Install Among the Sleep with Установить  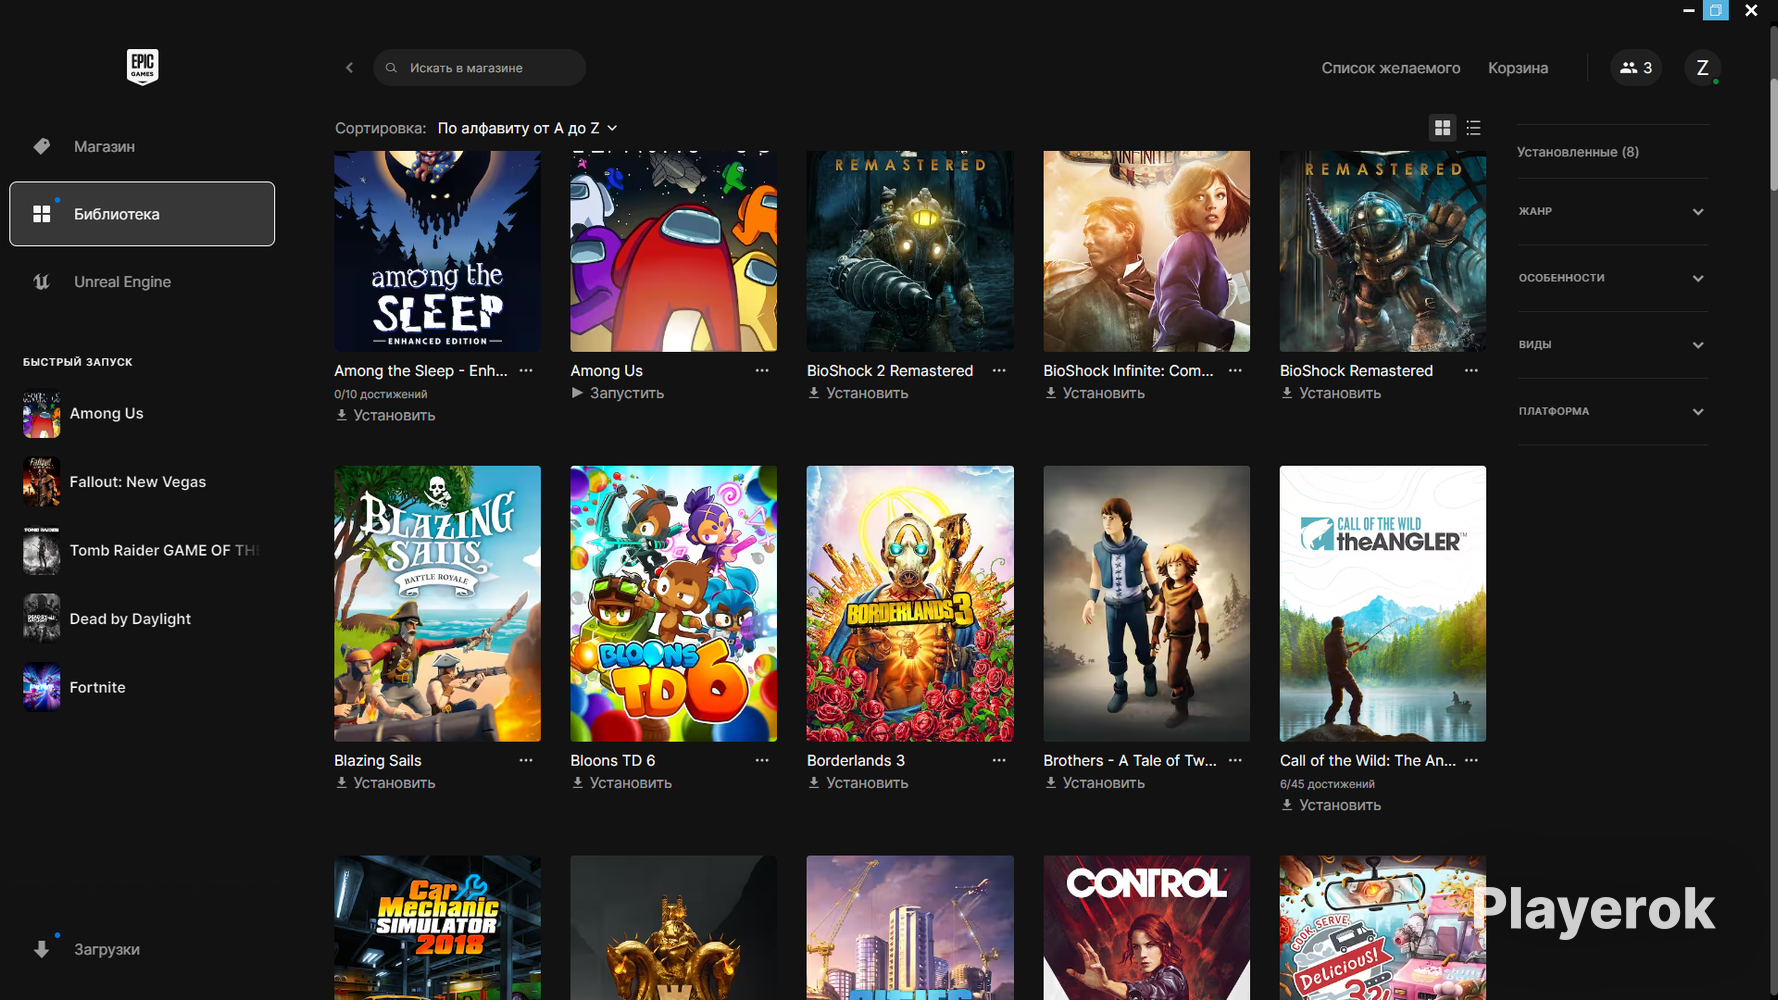point(385,415)
